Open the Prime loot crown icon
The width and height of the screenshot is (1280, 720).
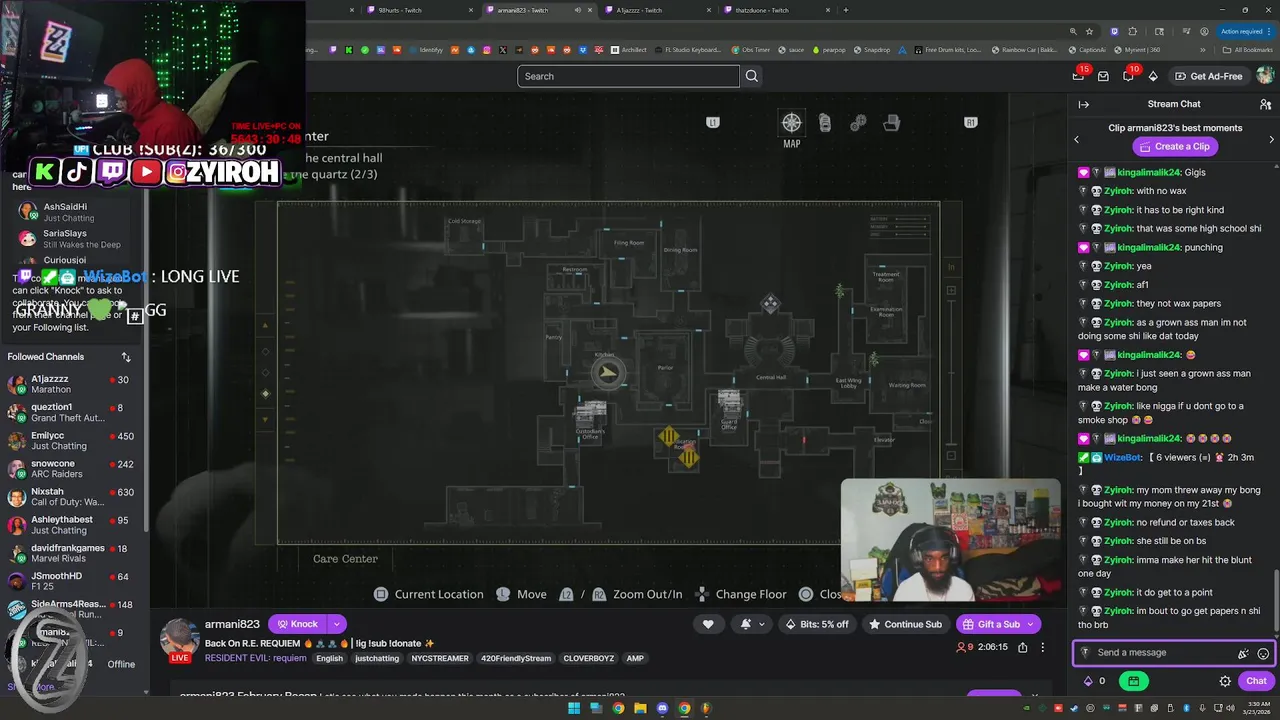point(1078,76)
